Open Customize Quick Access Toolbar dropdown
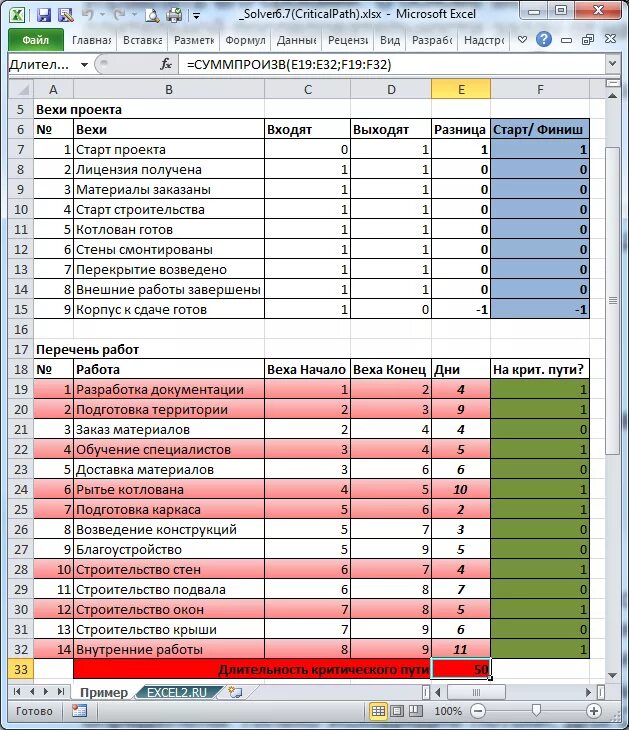 pyautogui.click(x=196, y=16)
